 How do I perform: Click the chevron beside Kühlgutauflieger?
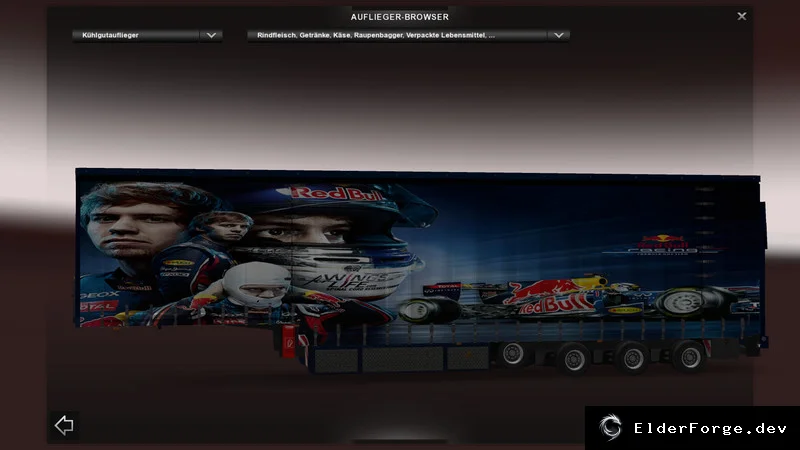(x=211, y=35)
